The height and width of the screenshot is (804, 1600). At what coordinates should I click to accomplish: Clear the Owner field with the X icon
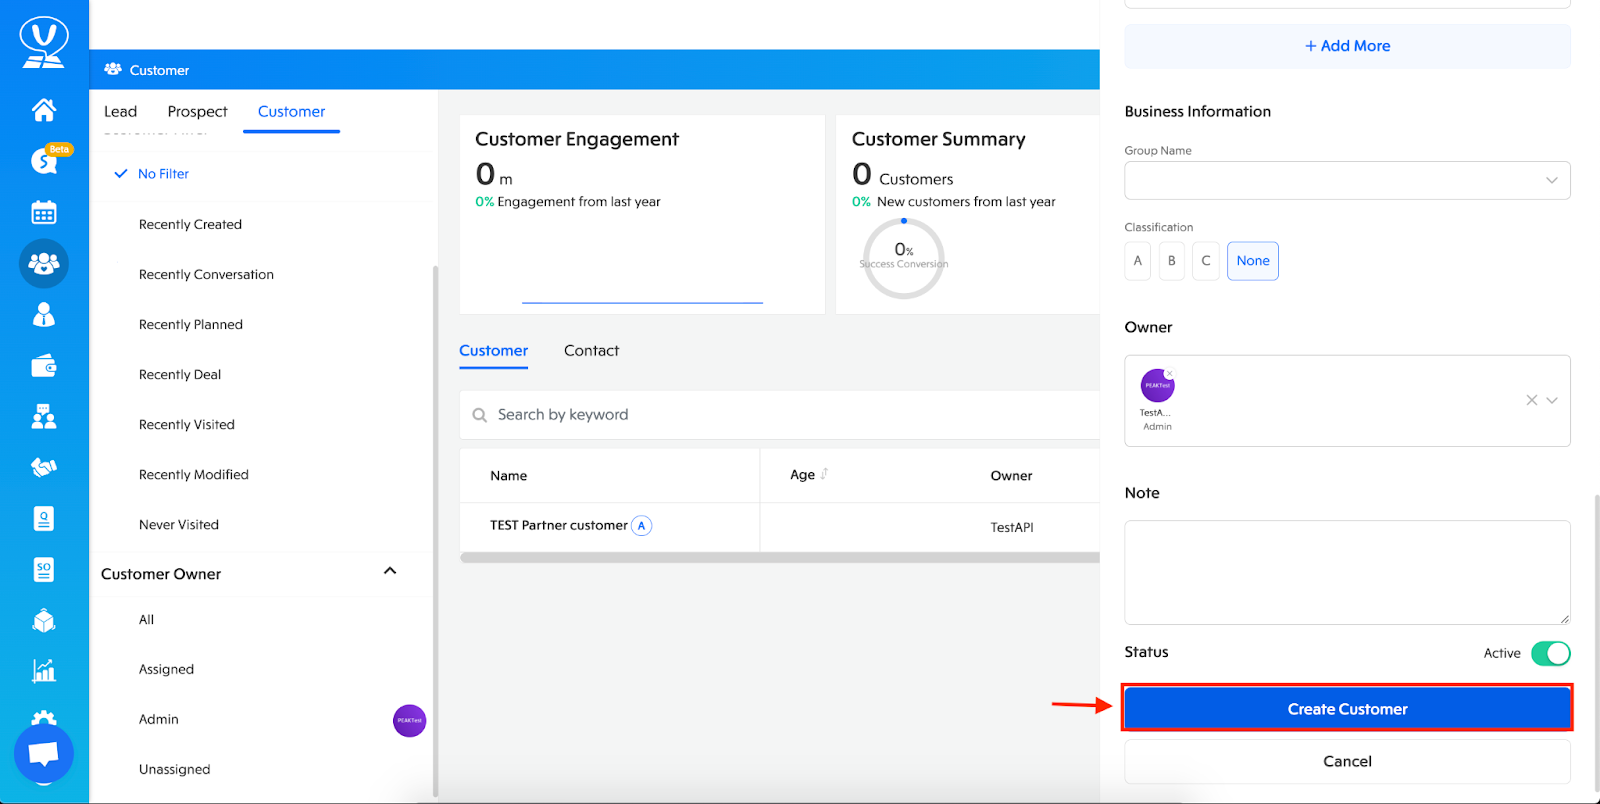click(x=1532, y=400)
